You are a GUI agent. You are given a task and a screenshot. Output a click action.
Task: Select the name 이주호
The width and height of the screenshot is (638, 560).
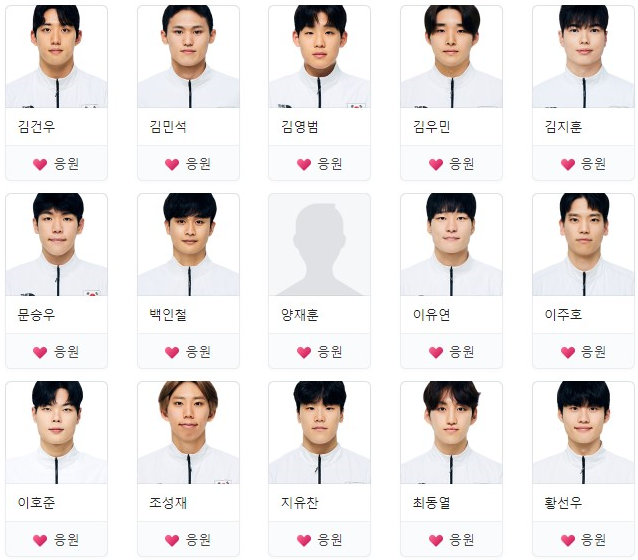[x=563, y=315]
